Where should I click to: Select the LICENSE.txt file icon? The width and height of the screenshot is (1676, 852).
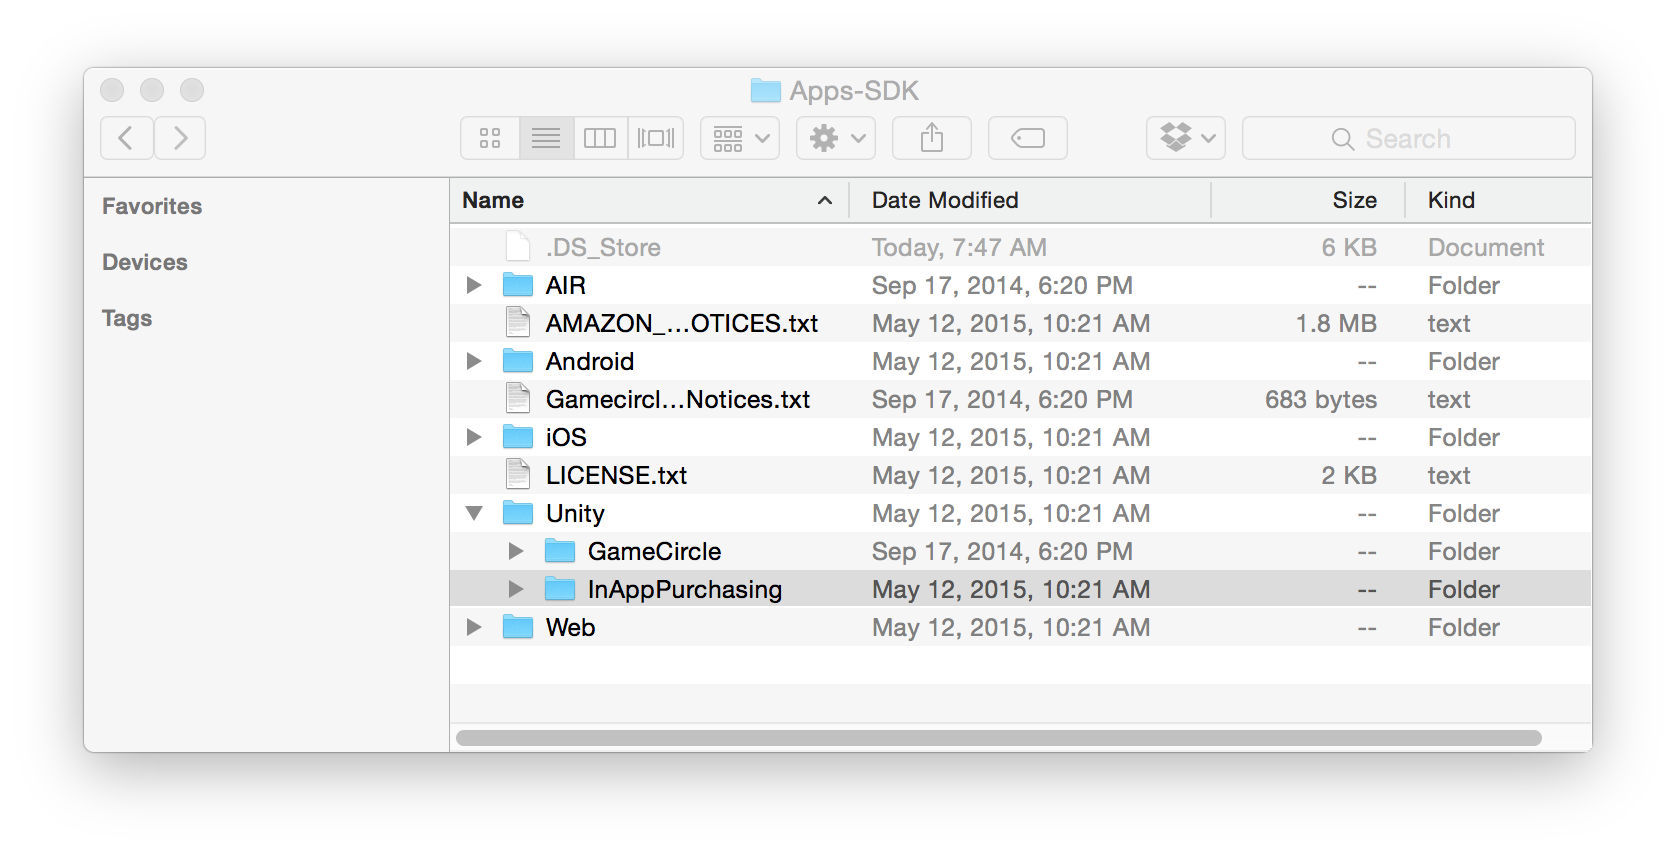[518, 475]
